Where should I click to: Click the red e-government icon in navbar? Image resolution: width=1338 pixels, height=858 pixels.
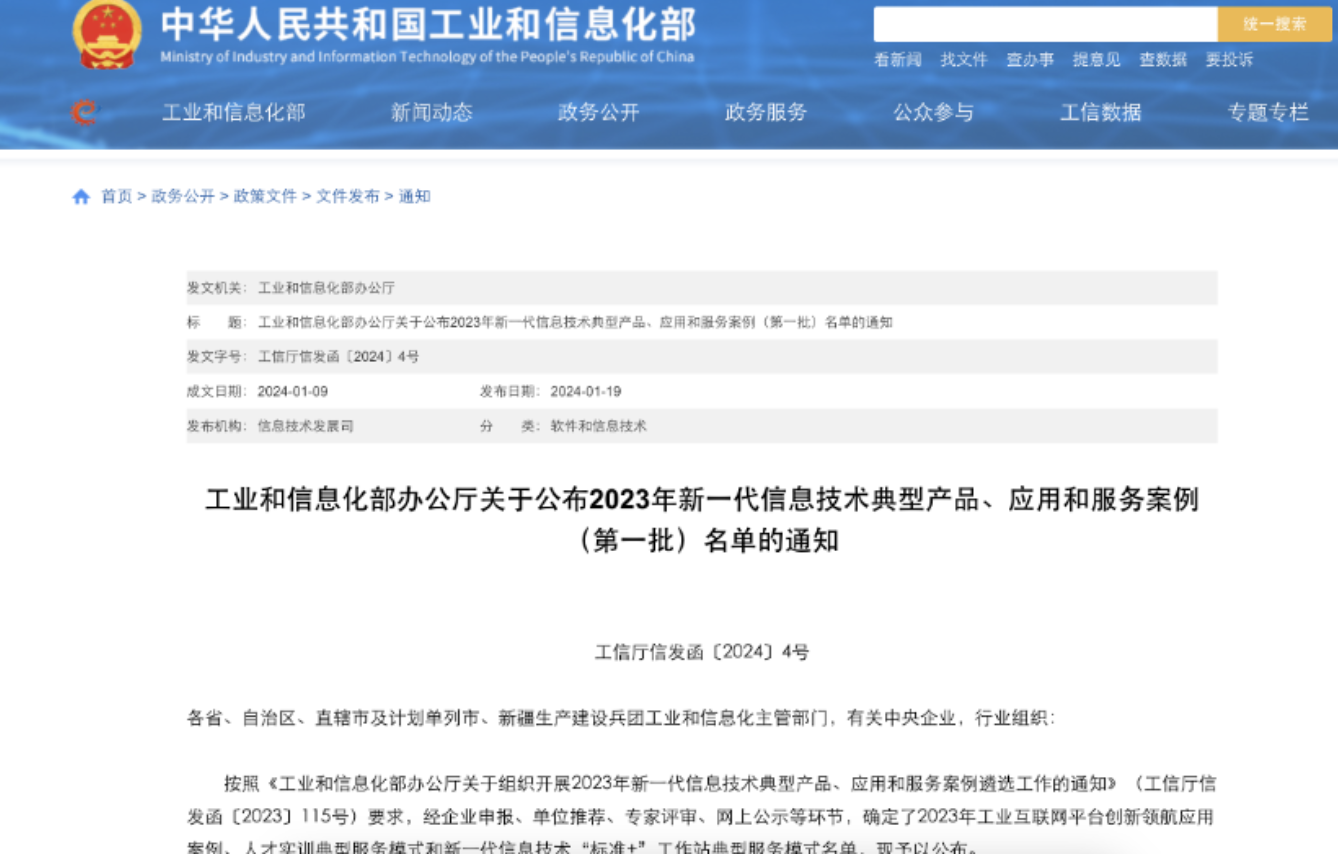pos(85,112)
